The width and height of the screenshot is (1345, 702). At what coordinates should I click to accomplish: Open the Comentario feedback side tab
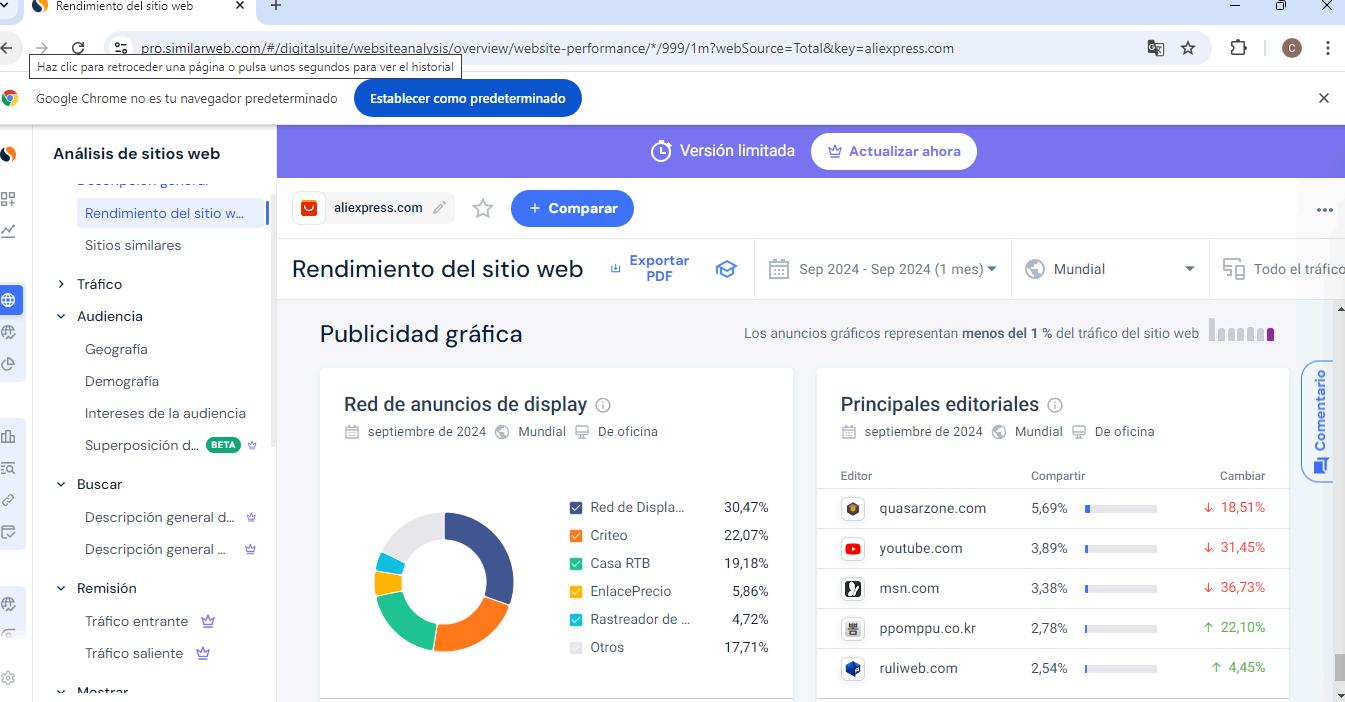1319,421
